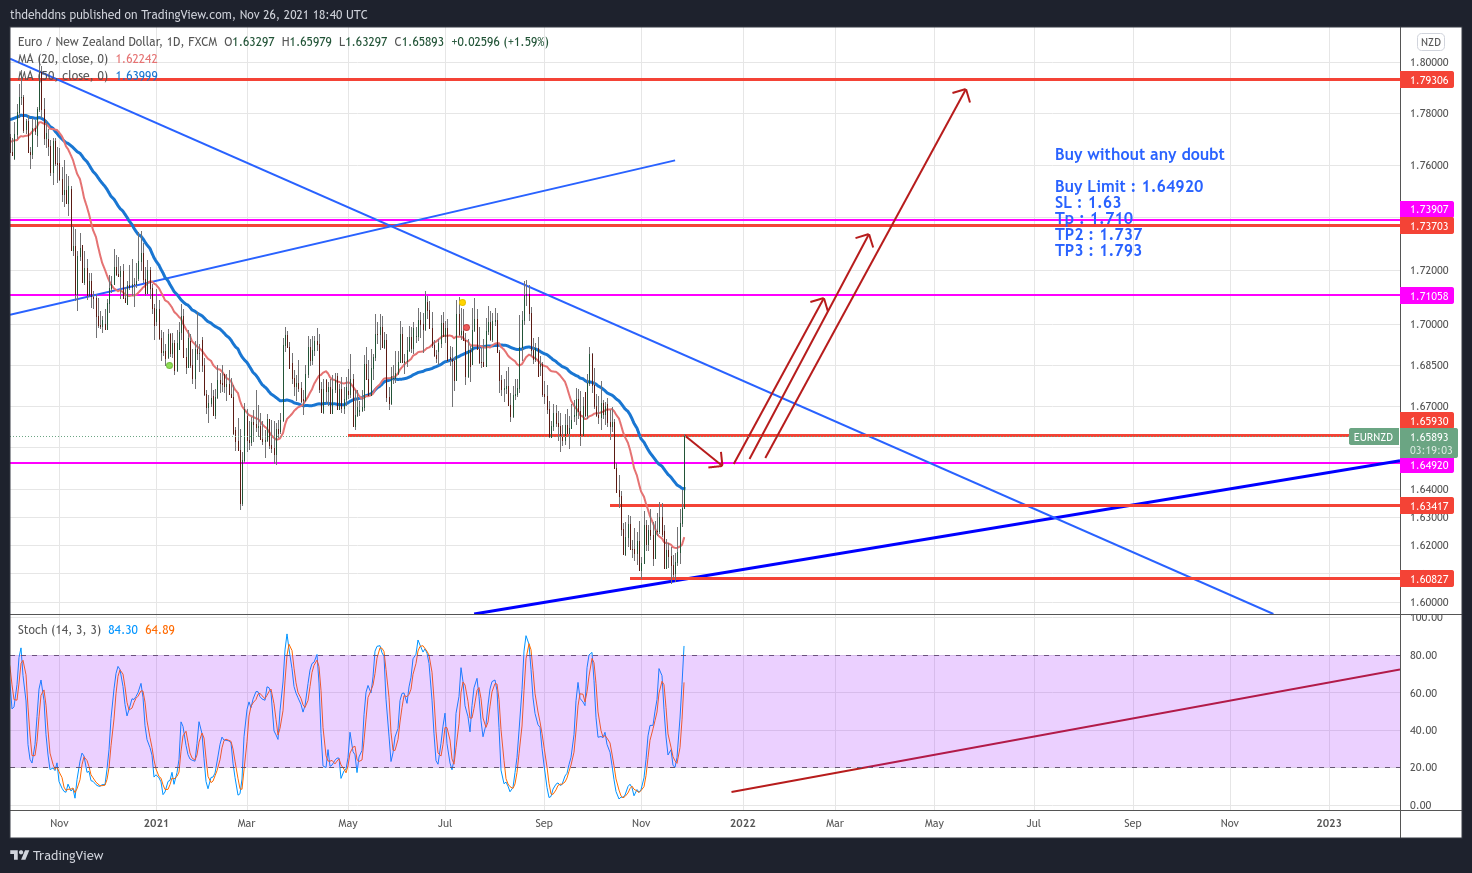Select the 'TP2 : 1.737' text line
This screenshot has width=1472, height=873.
(x=1098, y=234)
